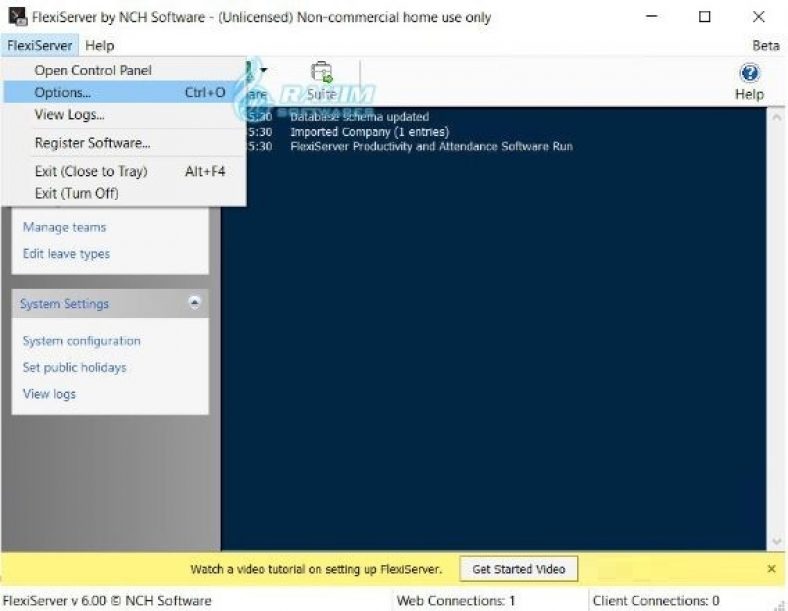Choose Register Software... menu item

(x=124, y=143)
